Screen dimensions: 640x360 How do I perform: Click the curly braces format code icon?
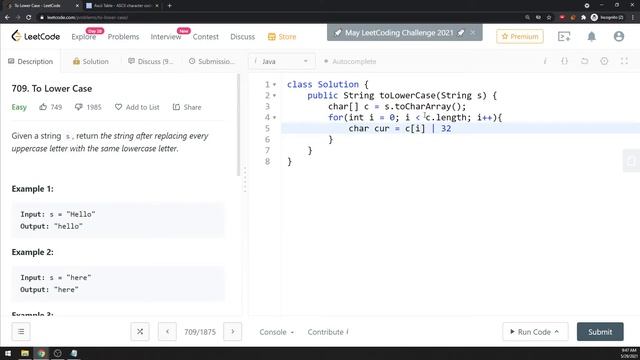point(564,61)
